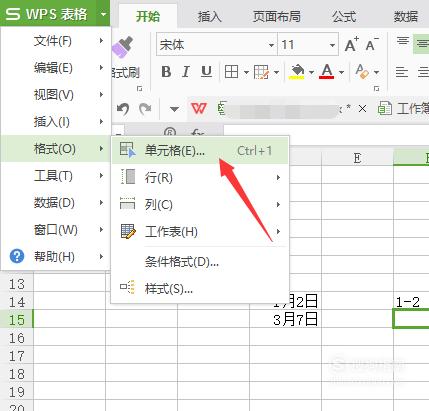Select row header 15
This screenshot has height=411, width=429.
pos(17,320)
